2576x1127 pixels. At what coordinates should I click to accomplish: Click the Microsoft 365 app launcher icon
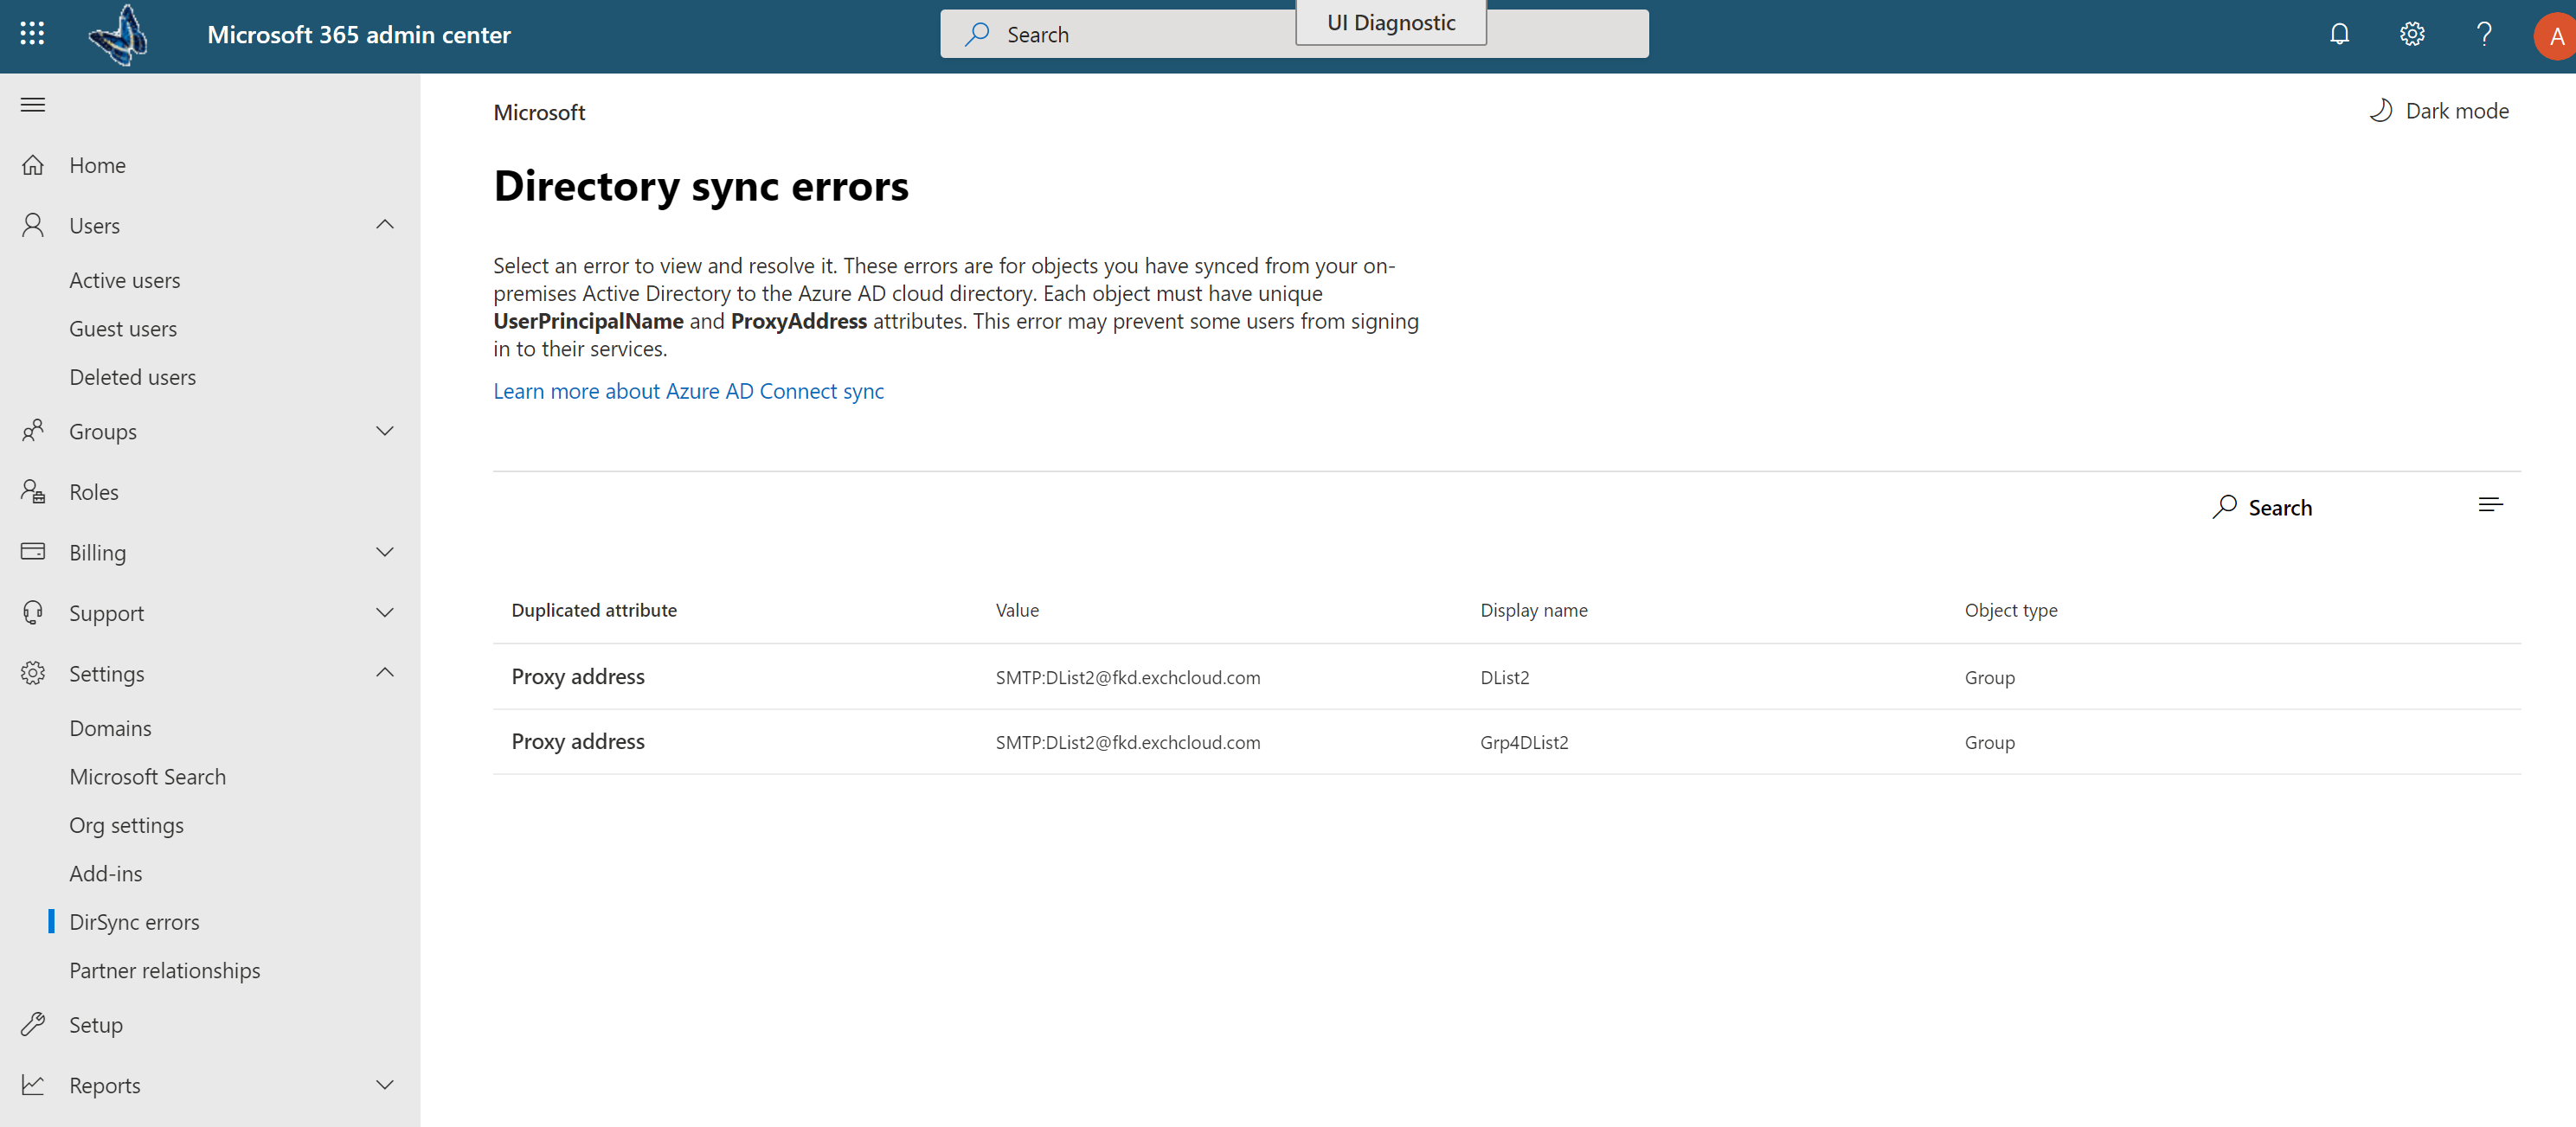(x=31, y=33)
